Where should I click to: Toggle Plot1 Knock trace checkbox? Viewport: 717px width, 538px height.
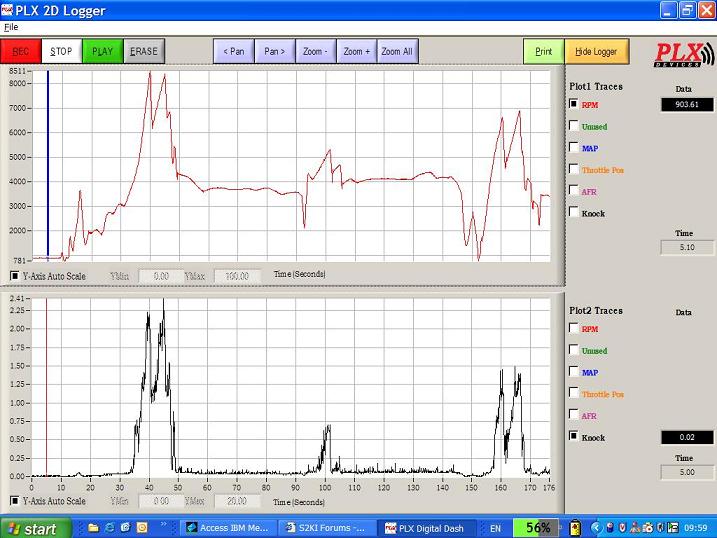coord(573,212)
